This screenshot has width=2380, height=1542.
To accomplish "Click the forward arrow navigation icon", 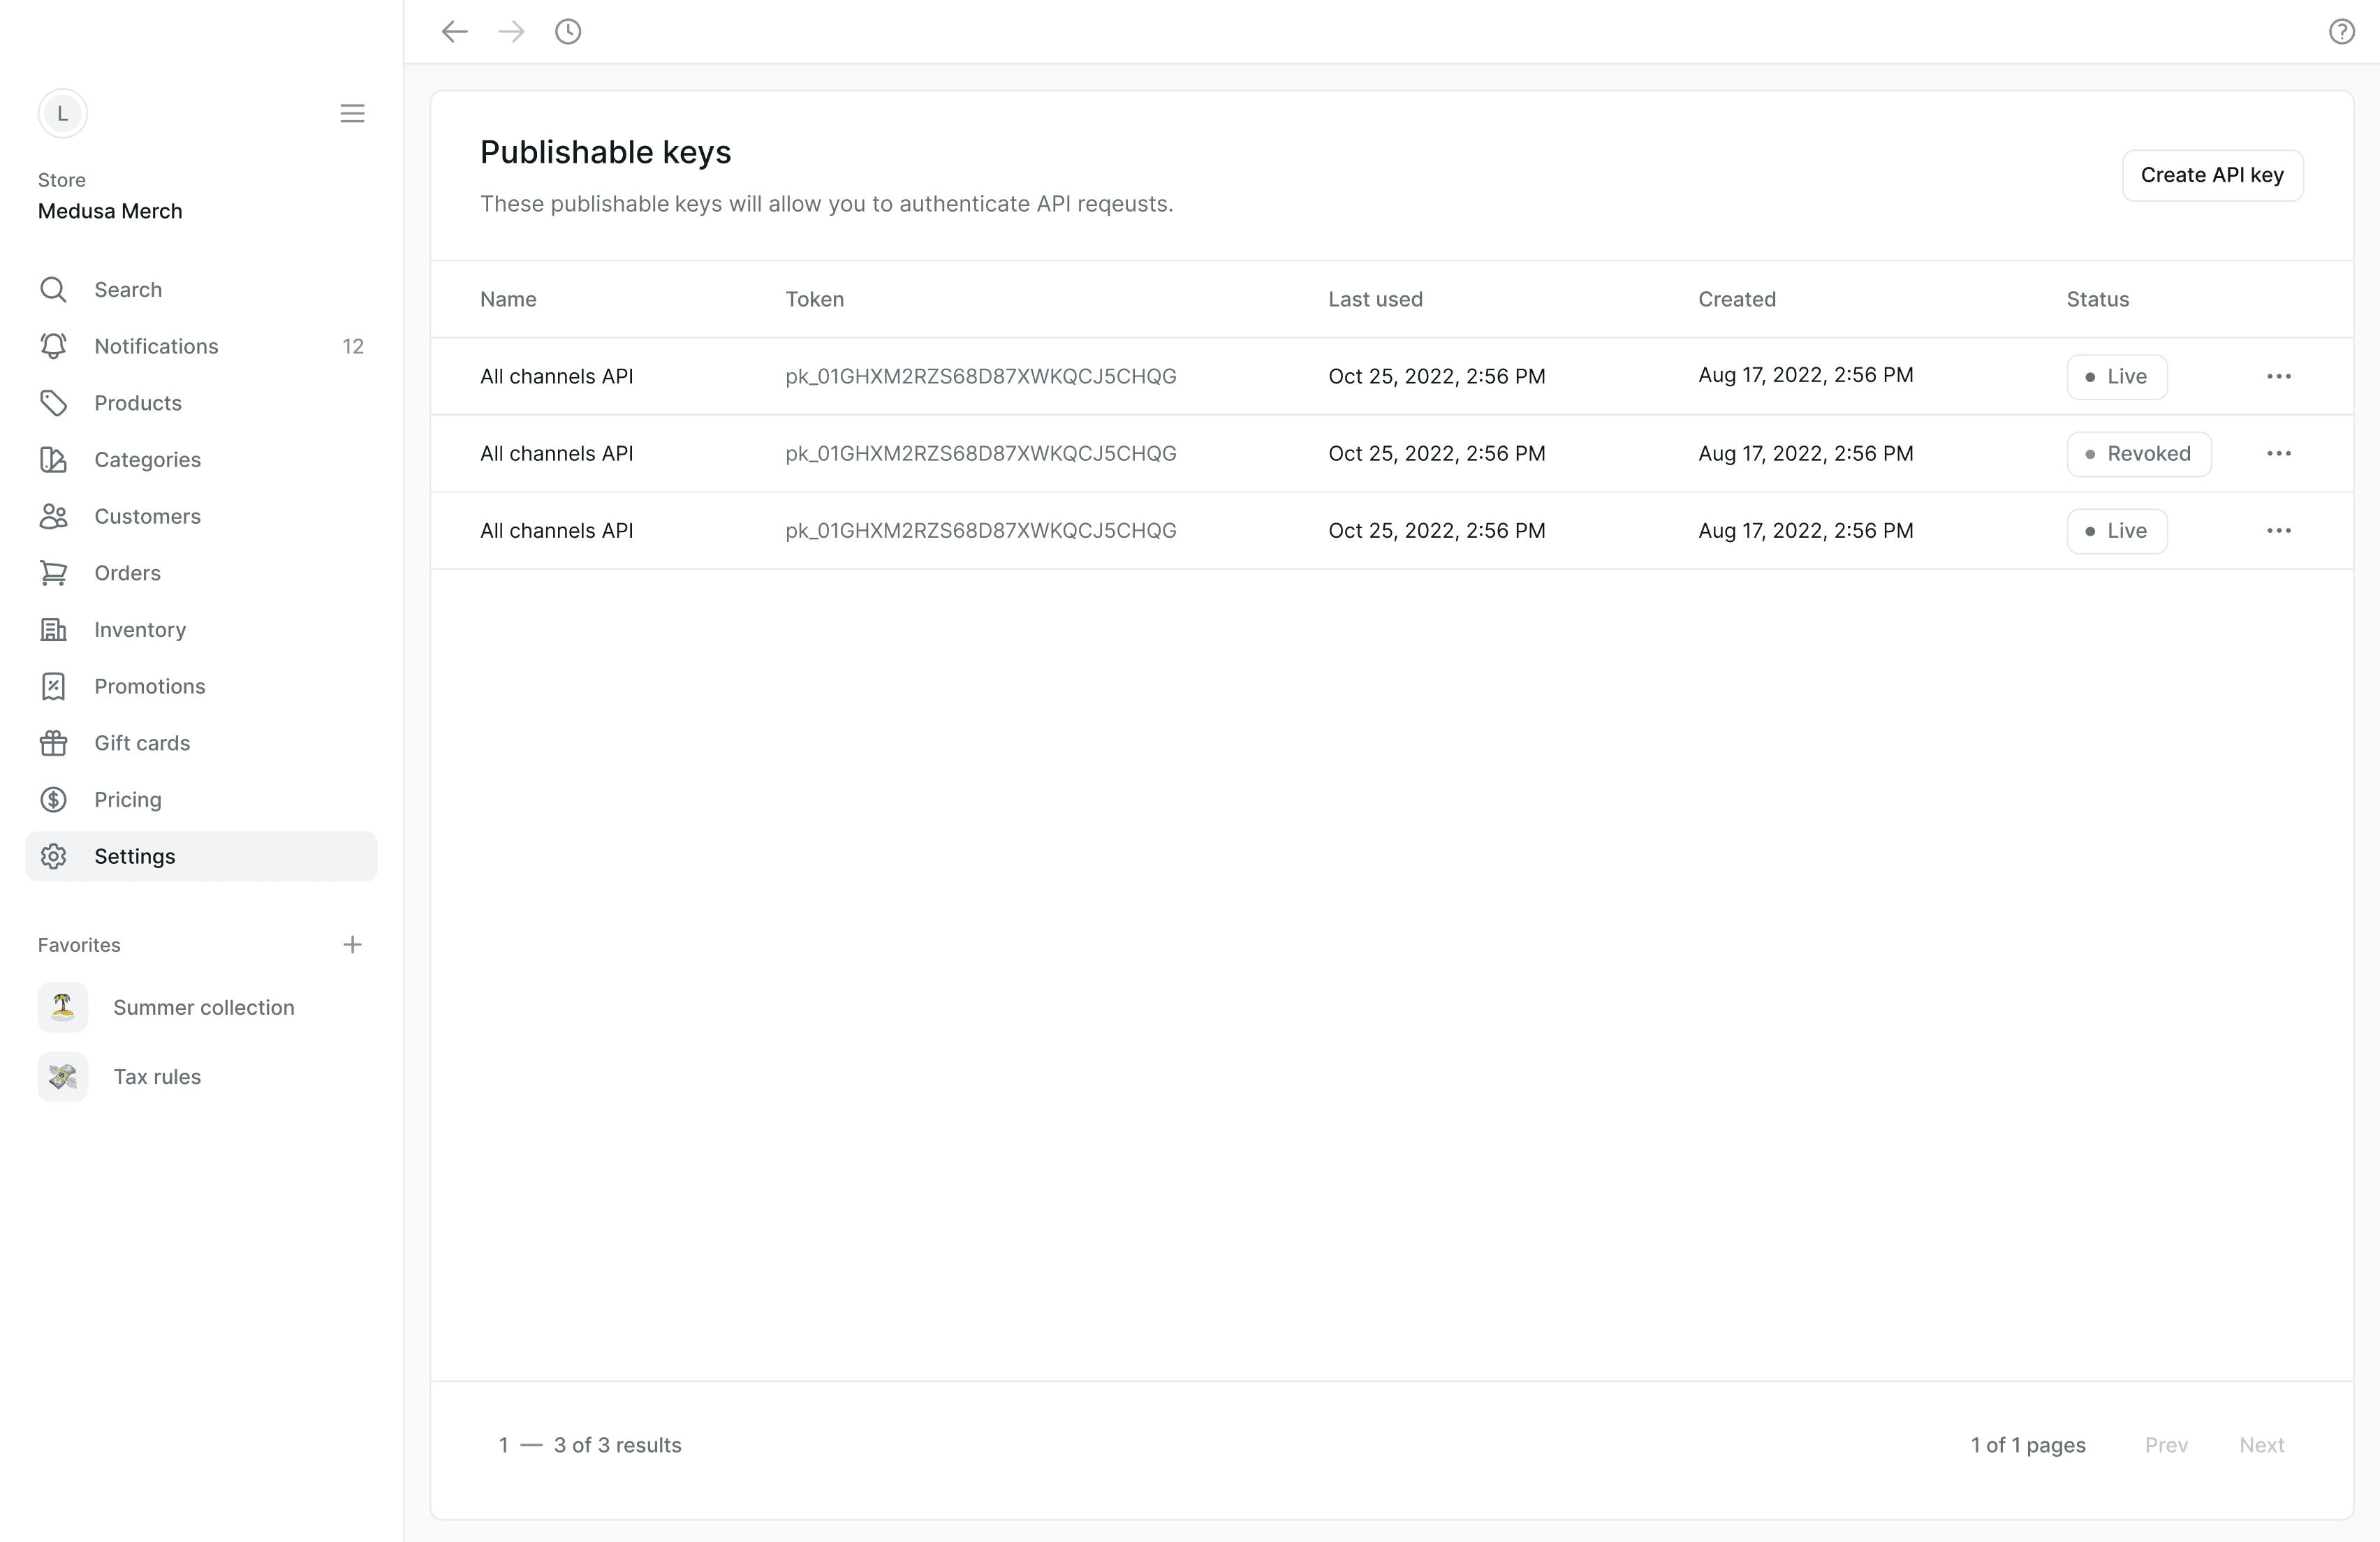I will click(x=511, y=32).
